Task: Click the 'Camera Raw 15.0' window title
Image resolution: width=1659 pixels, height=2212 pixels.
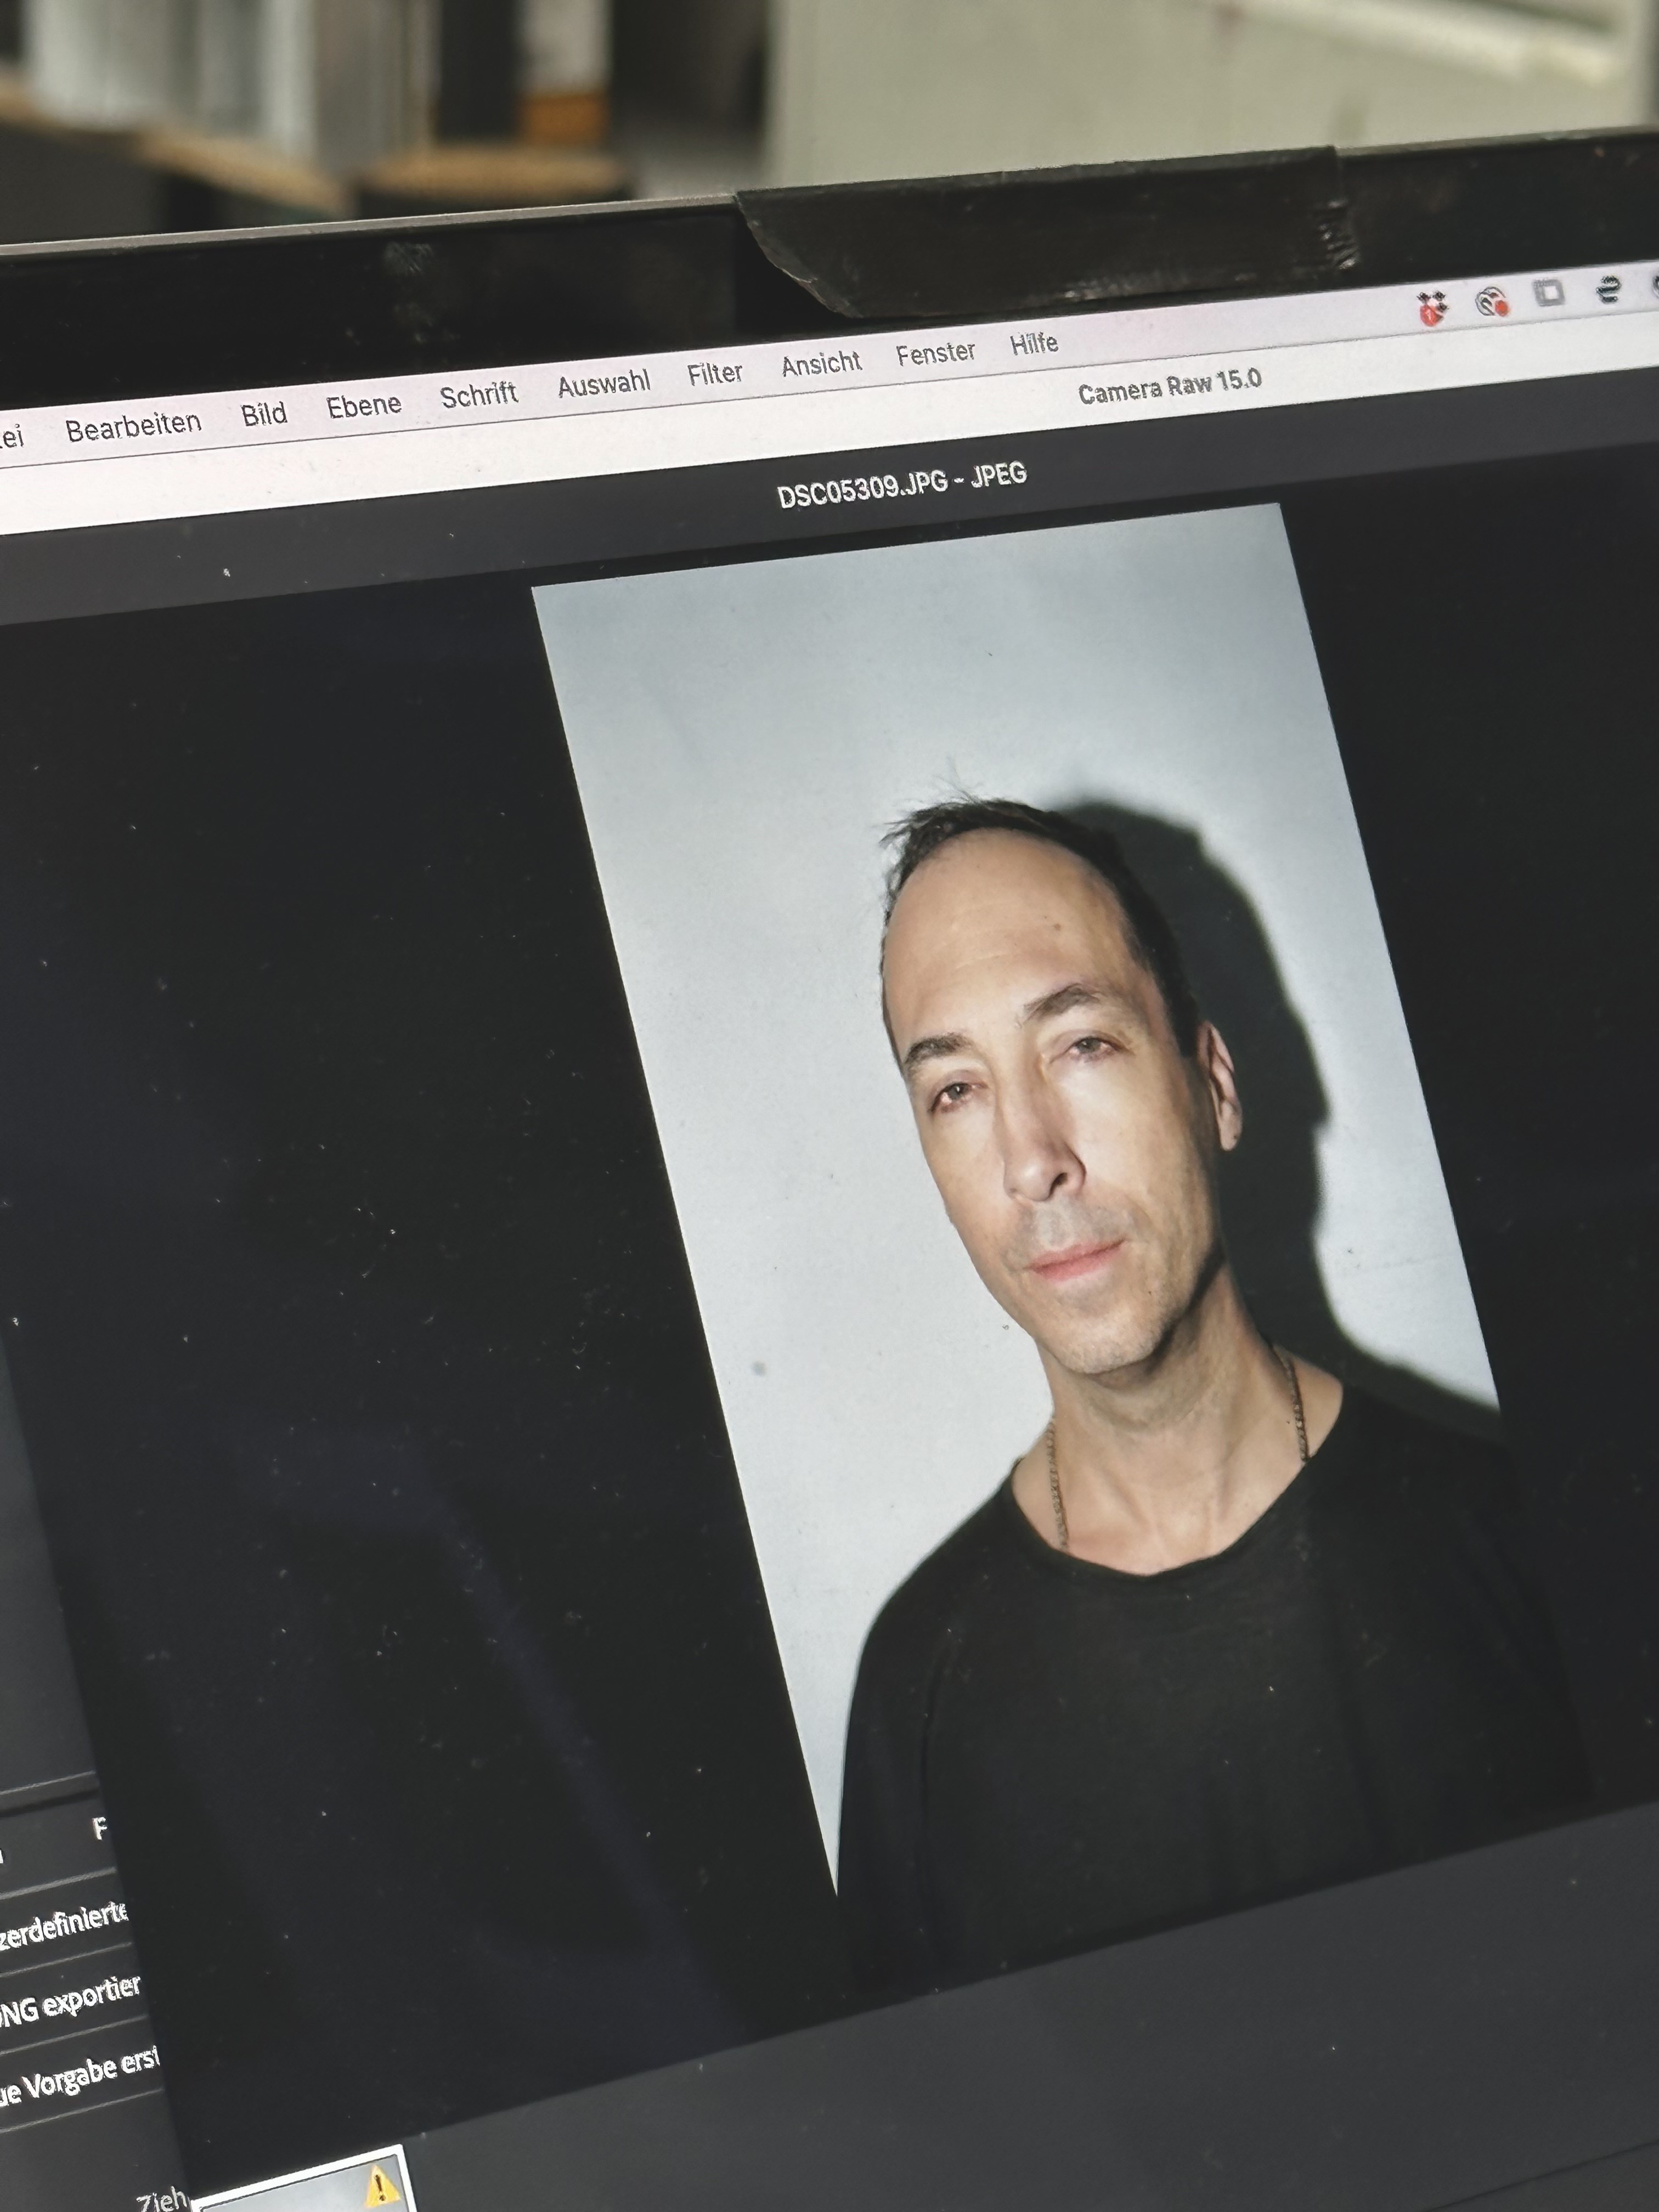Action: click(x=1169, y=386)
